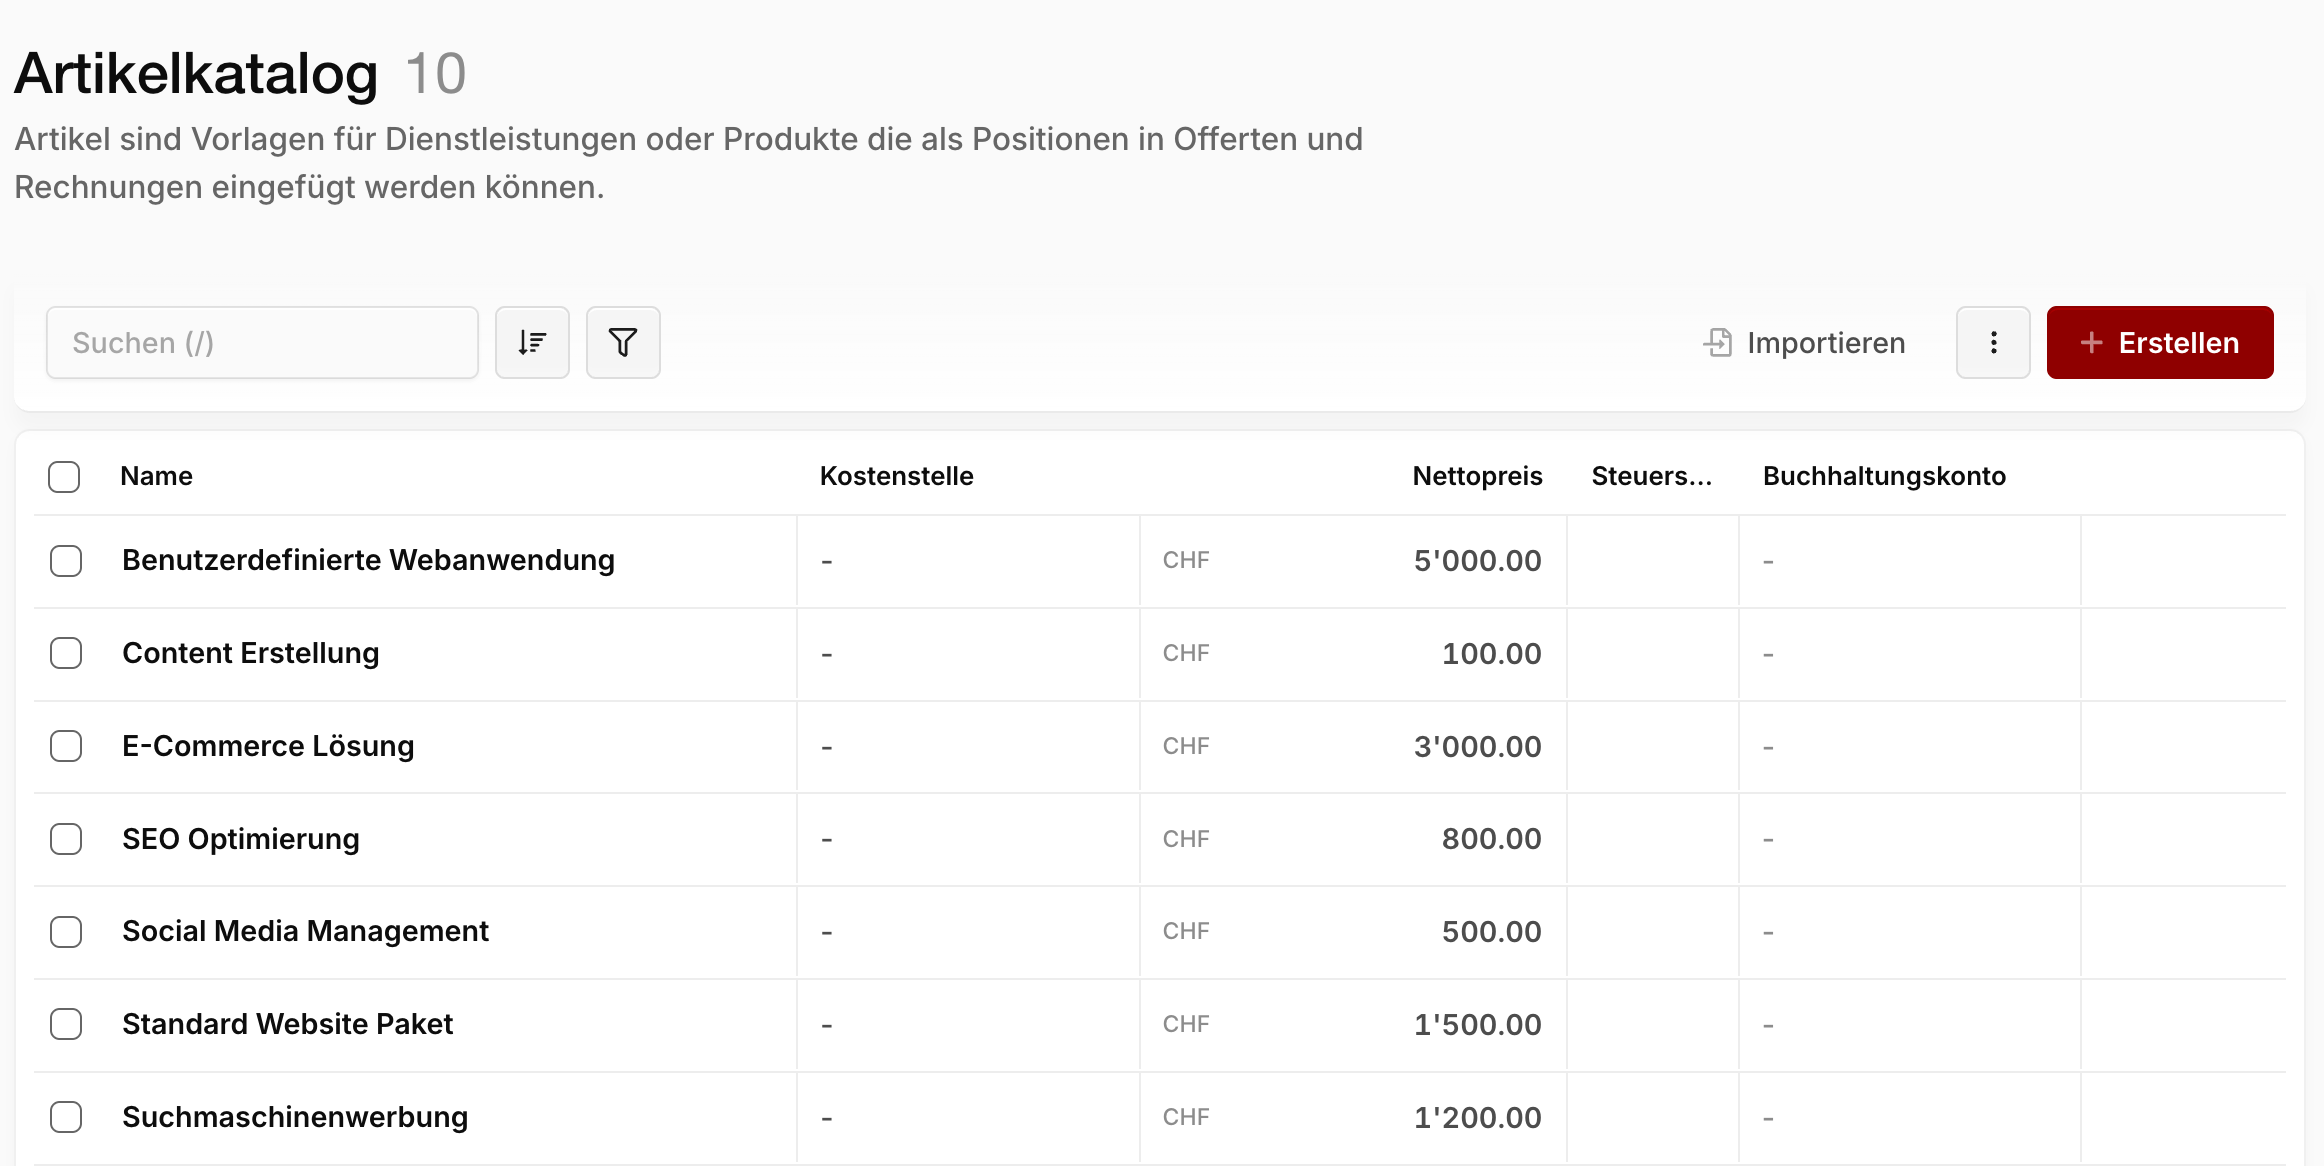Click the Kostenstelle column header
Image resolution: width=2324 pixels, height=1166 pixels.
tap(896, 476)
